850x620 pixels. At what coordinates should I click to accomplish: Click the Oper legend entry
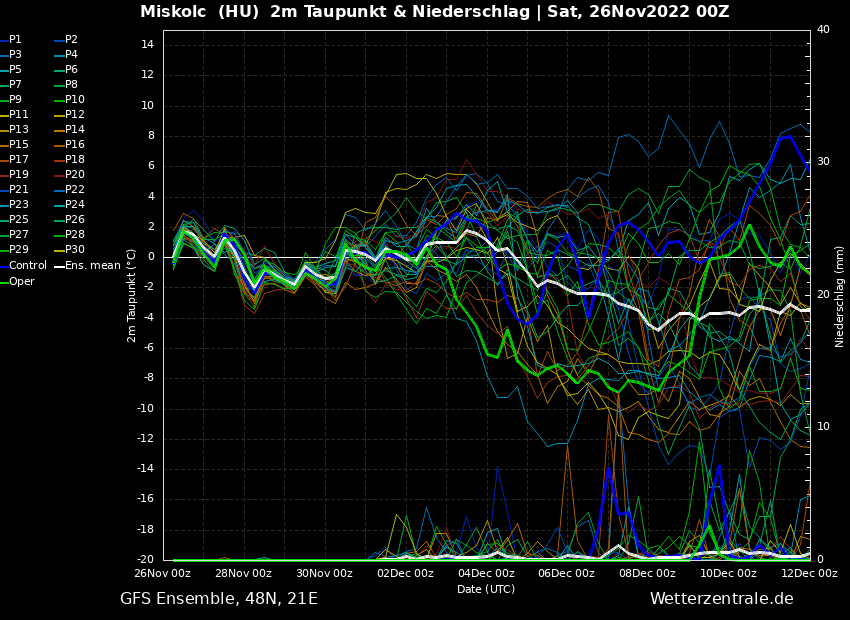22,282
